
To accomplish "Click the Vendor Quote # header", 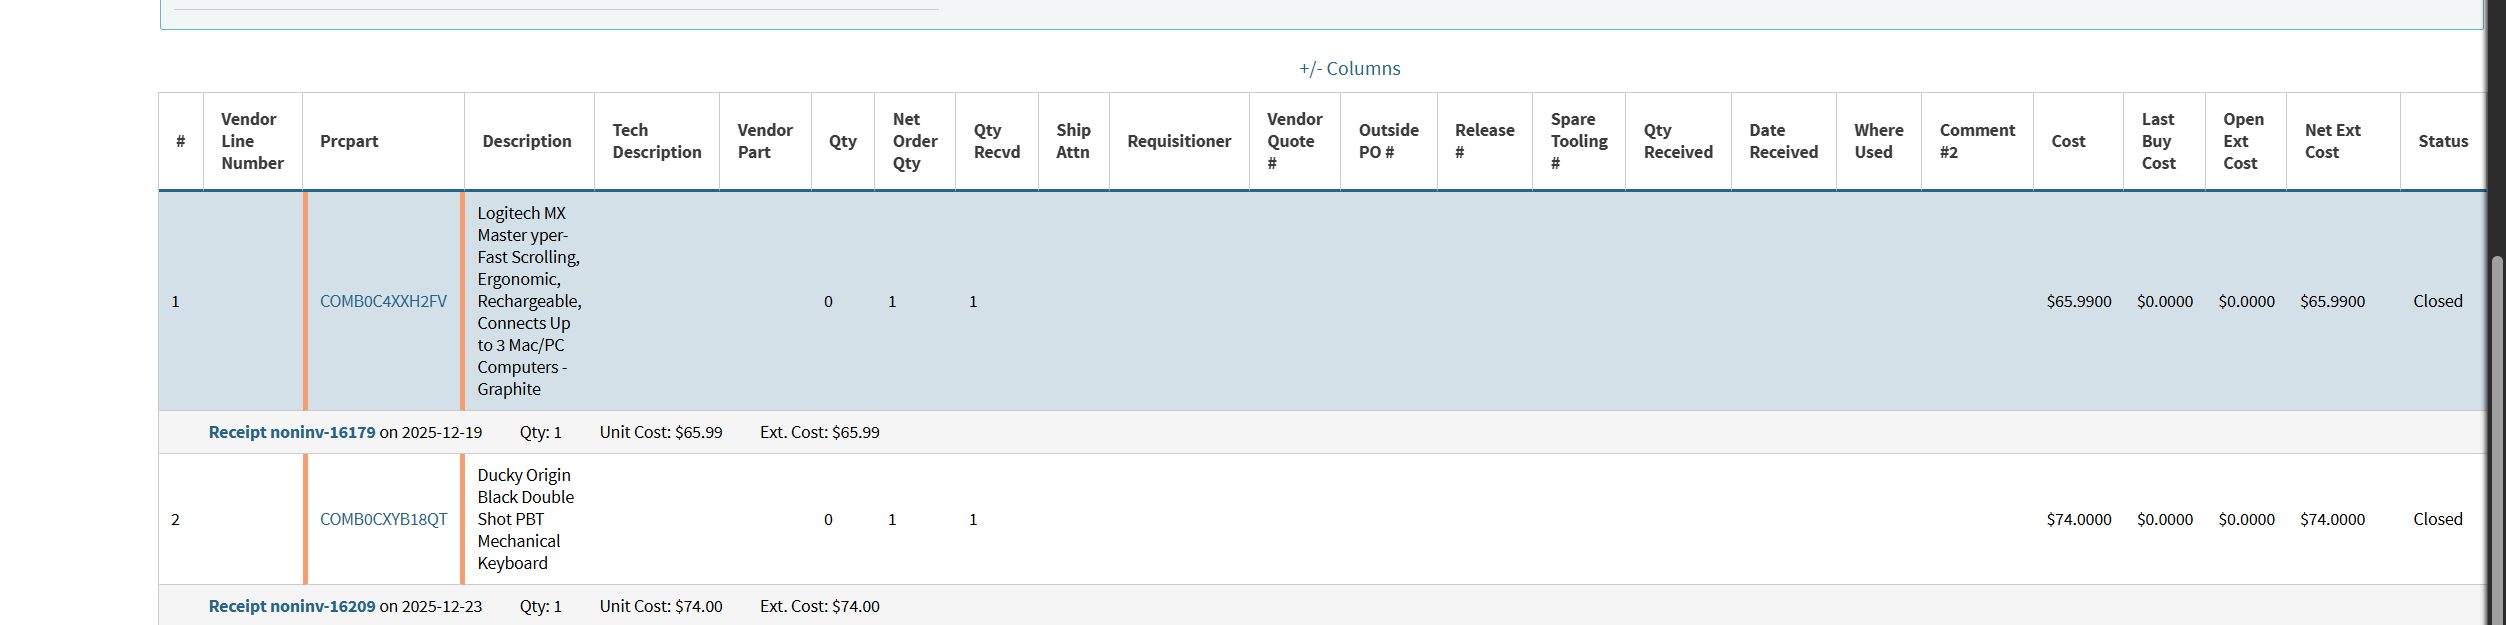I will [1294, 141].
